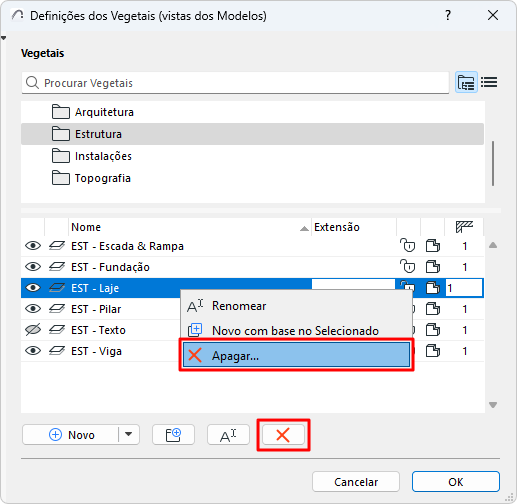This screenshot has height=504, width=517.
Task: Confirm with the OK button
Action: click(456, 482)
